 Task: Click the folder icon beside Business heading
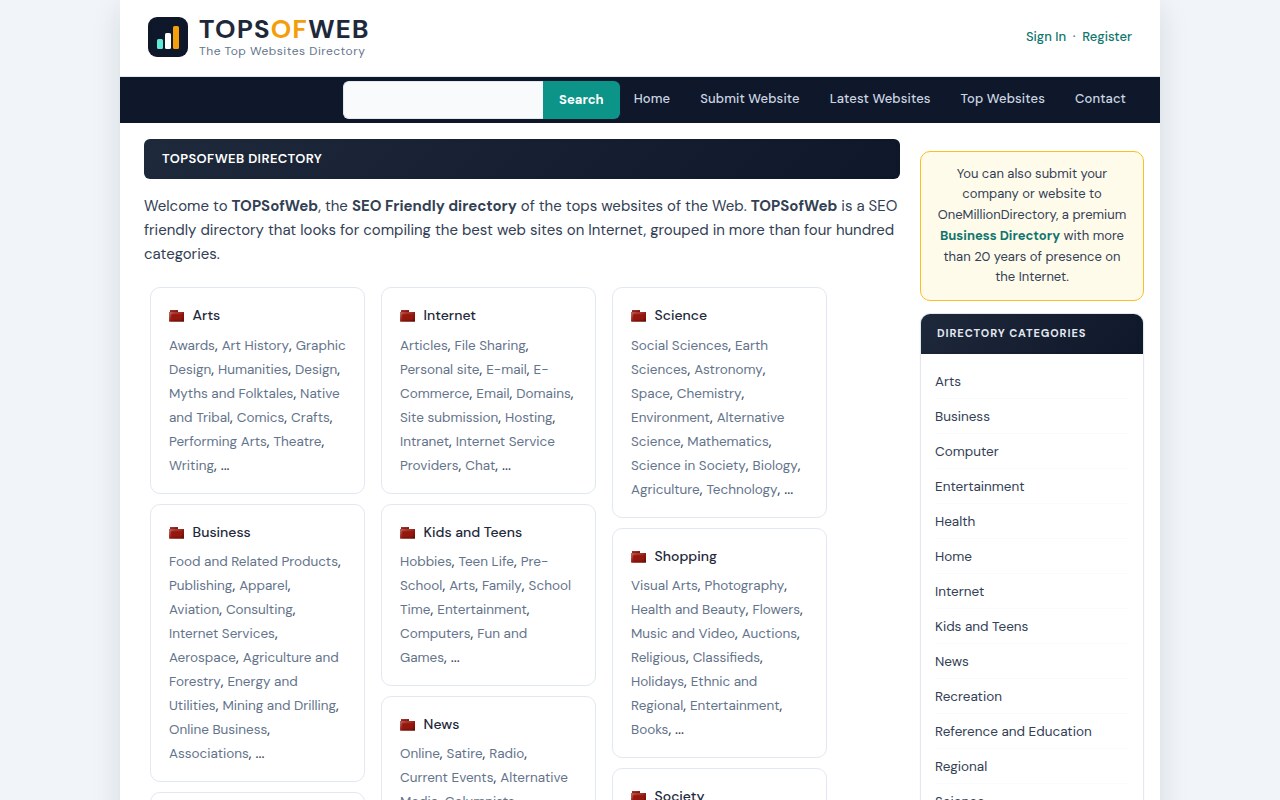point(177,533)
